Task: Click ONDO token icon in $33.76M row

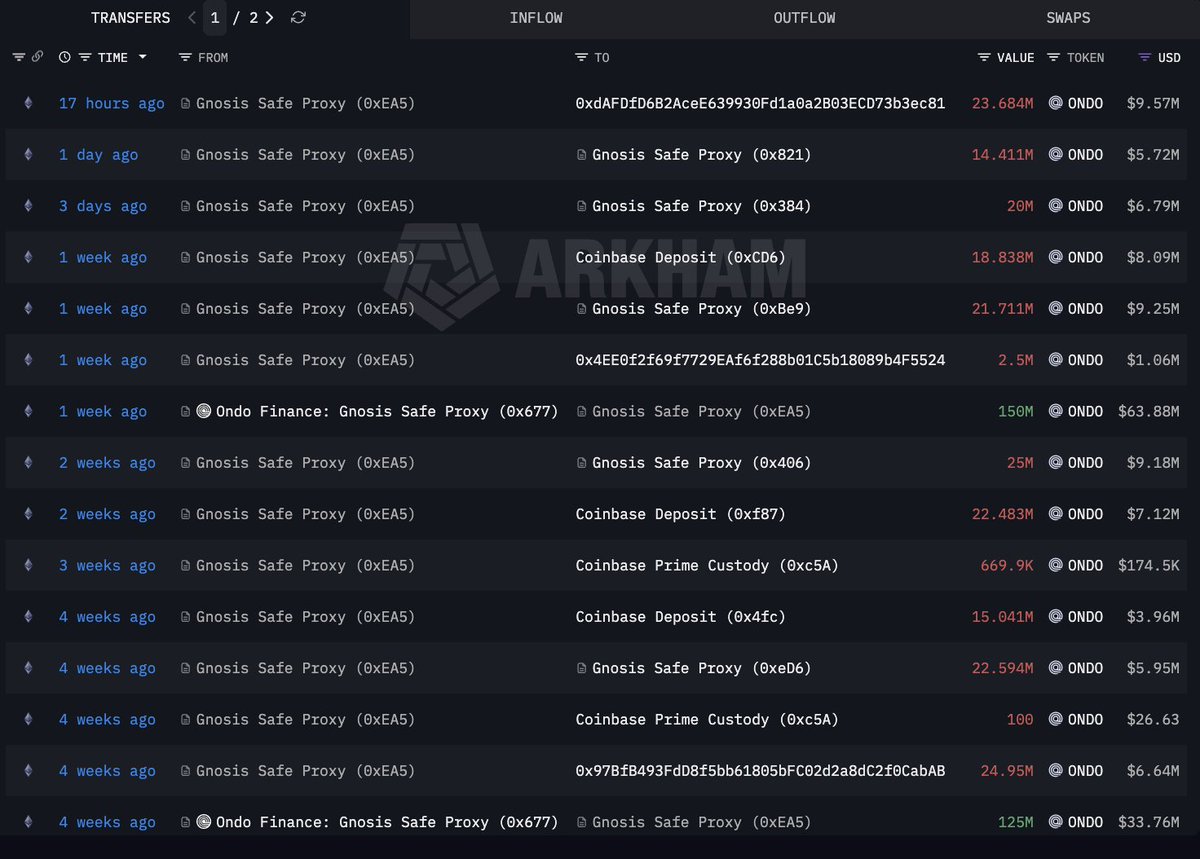Action: (x=1055, y=822)
